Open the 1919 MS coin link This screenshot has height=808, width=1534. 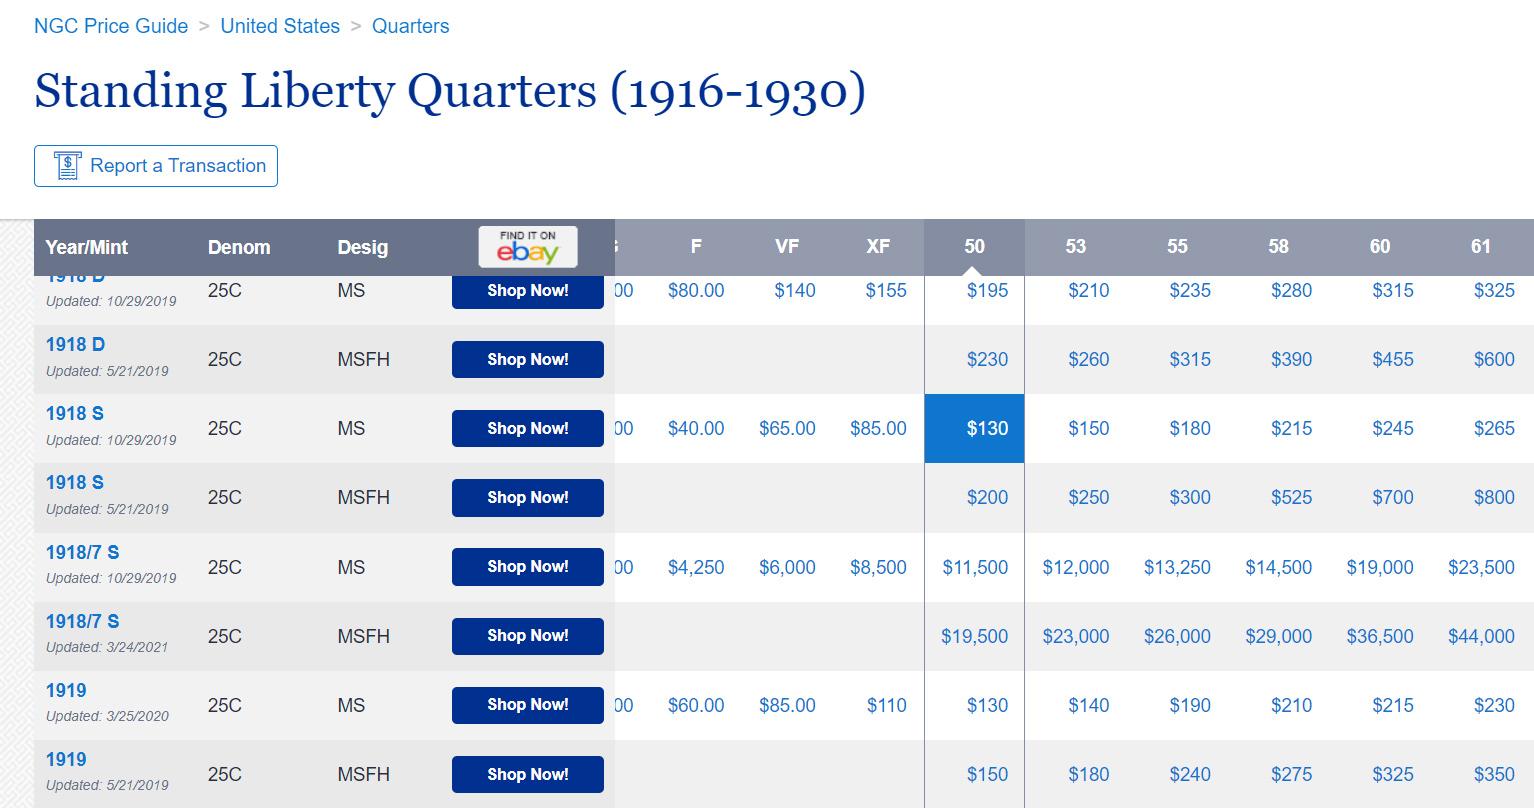click(x=66, y=690)
